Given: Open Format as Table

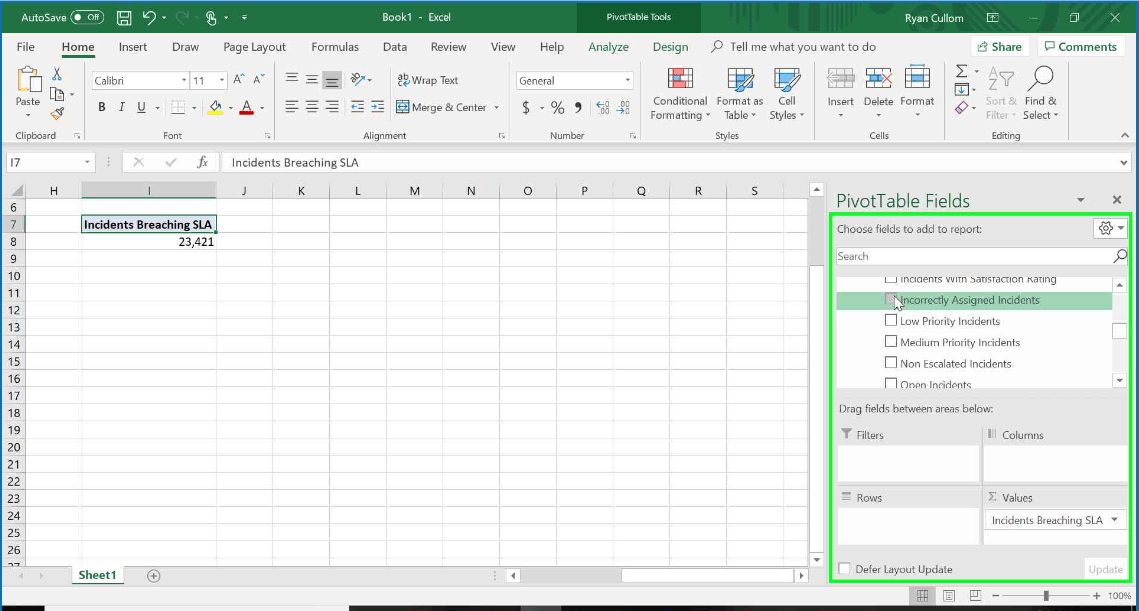Looking at the screenshot, I should coord(739,94).
